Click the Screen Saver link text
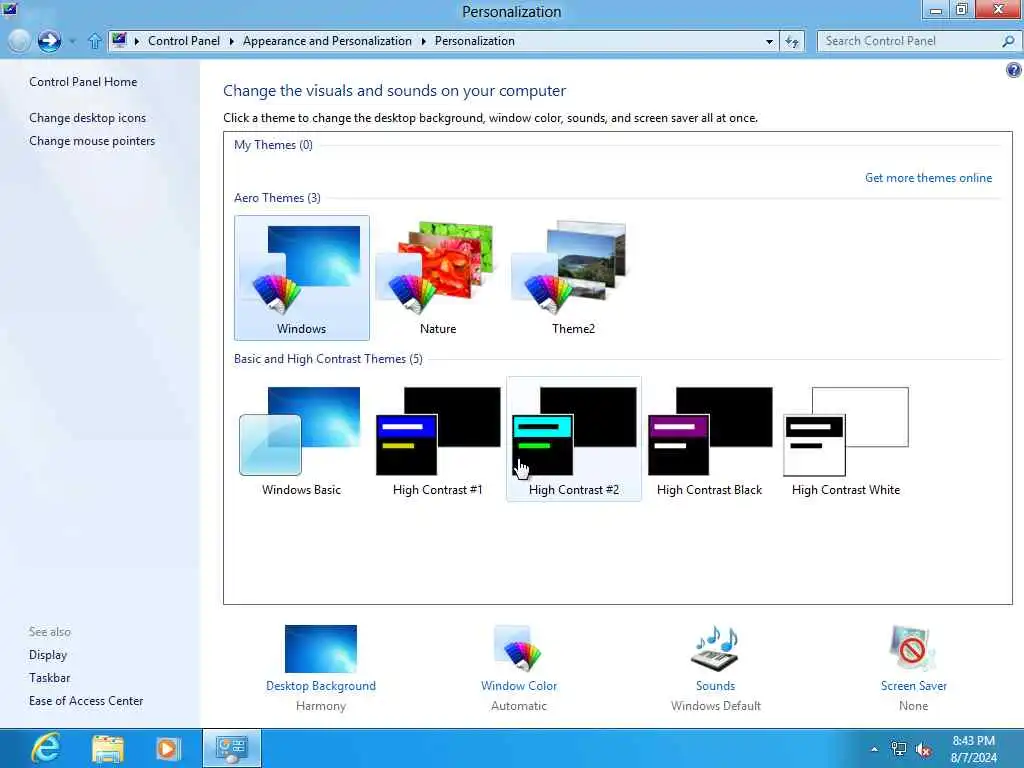Image resolution: width=1024 pixels, height=768 pixels. coord(913,686)
